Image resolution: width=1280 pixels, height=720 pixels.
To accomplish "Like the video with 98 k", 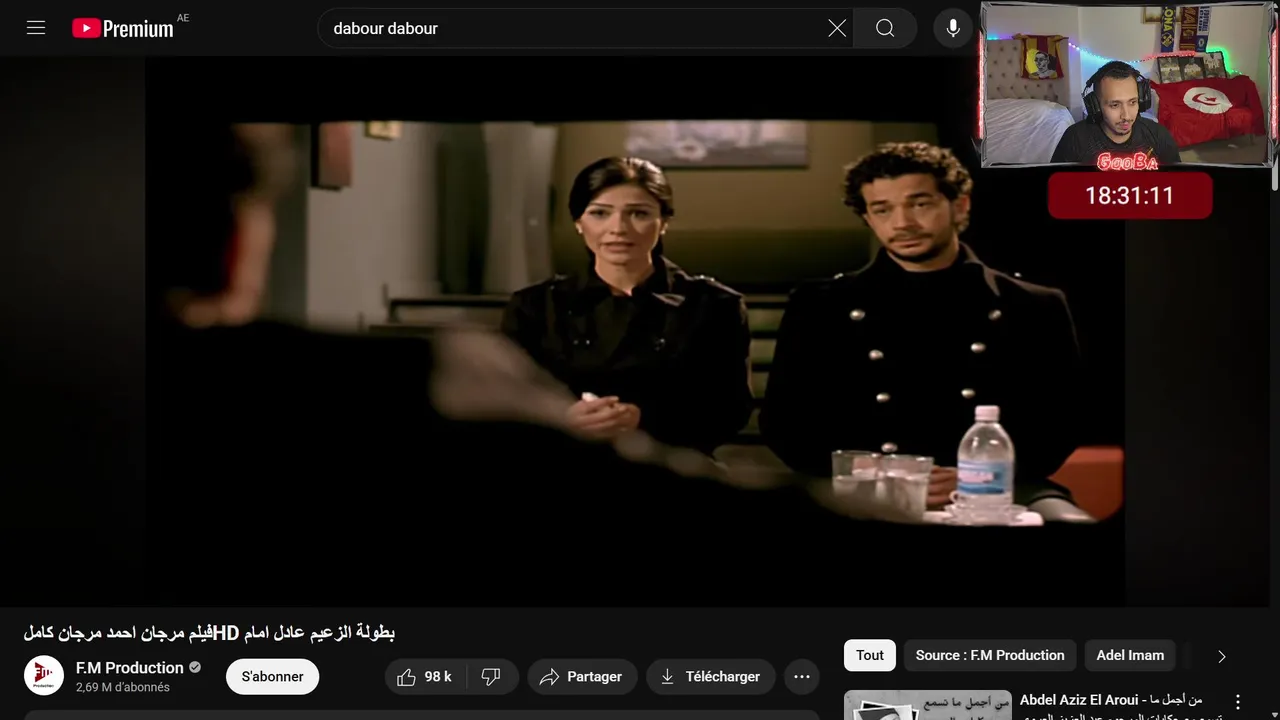I will tap(424, 677).
